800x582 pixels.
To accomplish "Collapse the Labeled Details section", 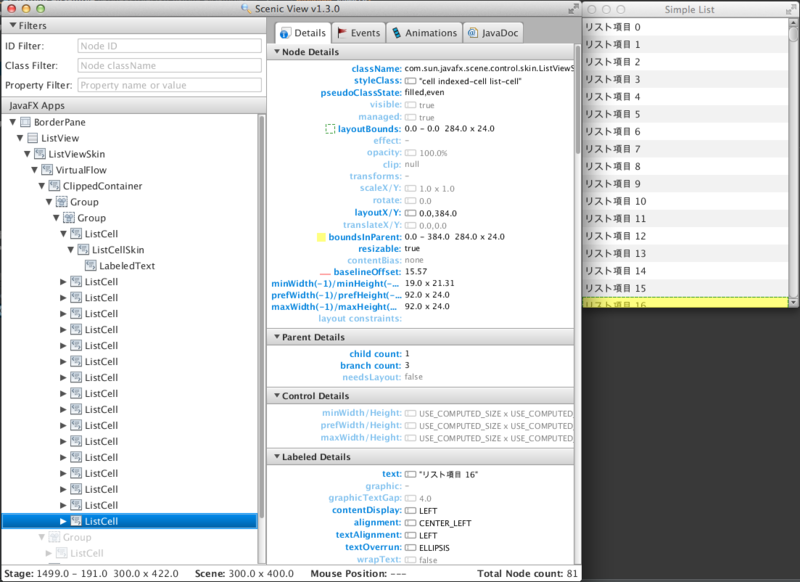I will [x=277, y=457].
